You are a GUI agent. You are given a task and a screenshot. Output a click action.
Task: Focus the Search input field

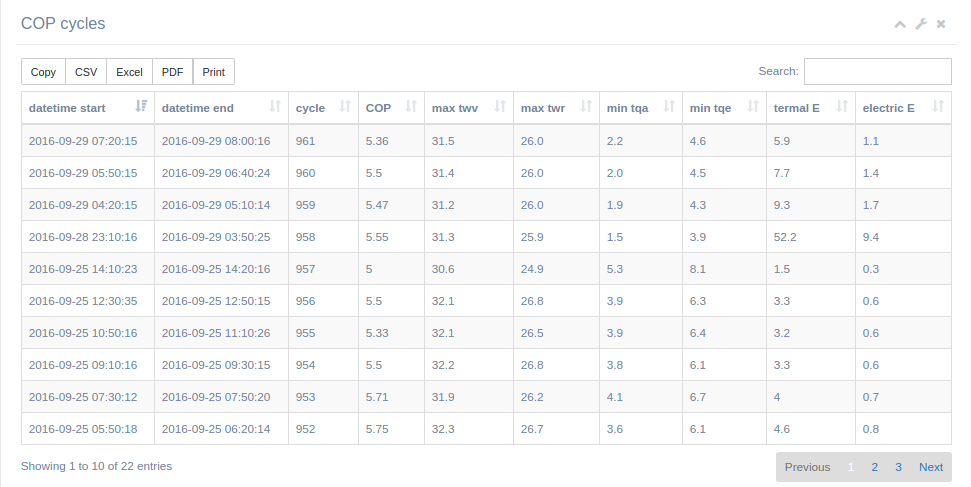[877, 71]
